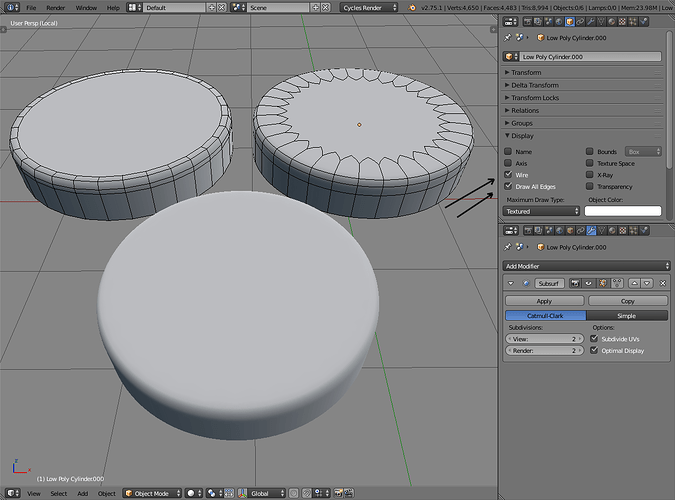Toggle Subsurf edit mode display icon
This screenshot has height=500, width=675.
point(603,283)
